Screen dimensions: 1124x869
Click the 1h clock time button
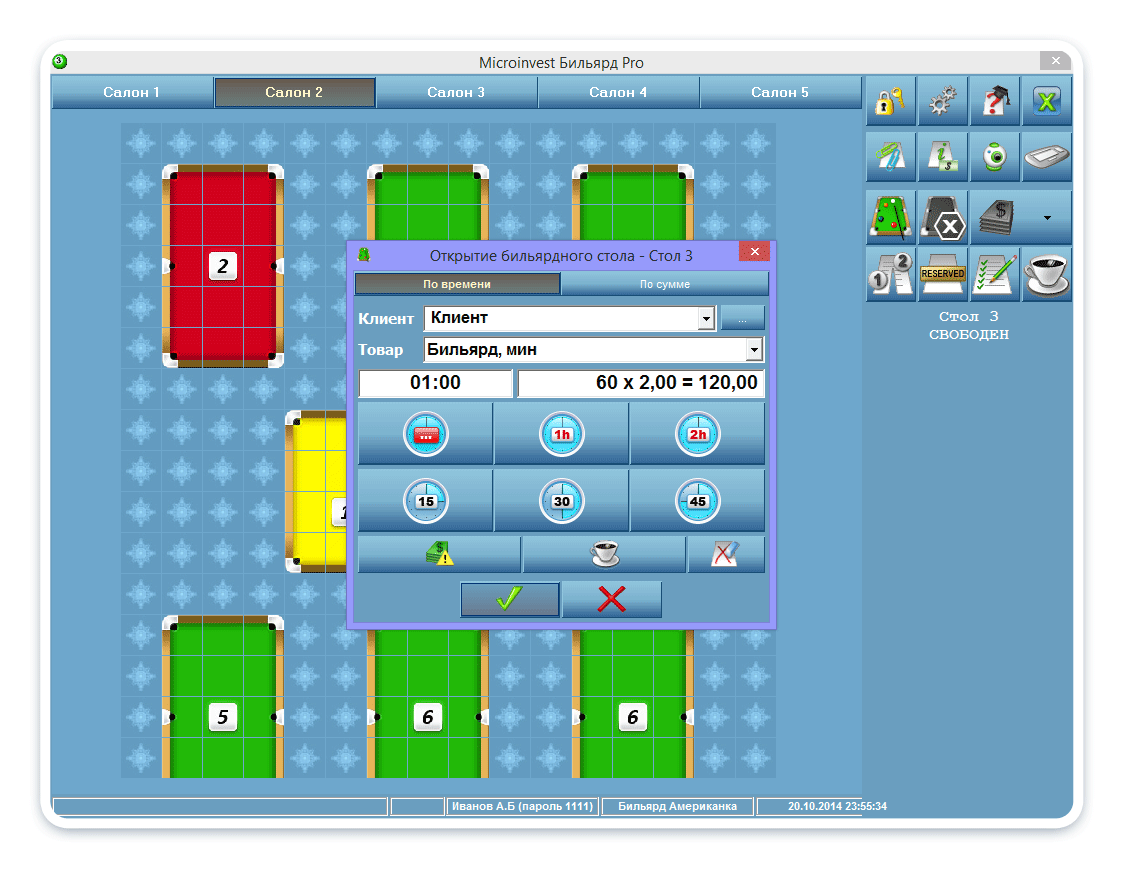[561, 434]
